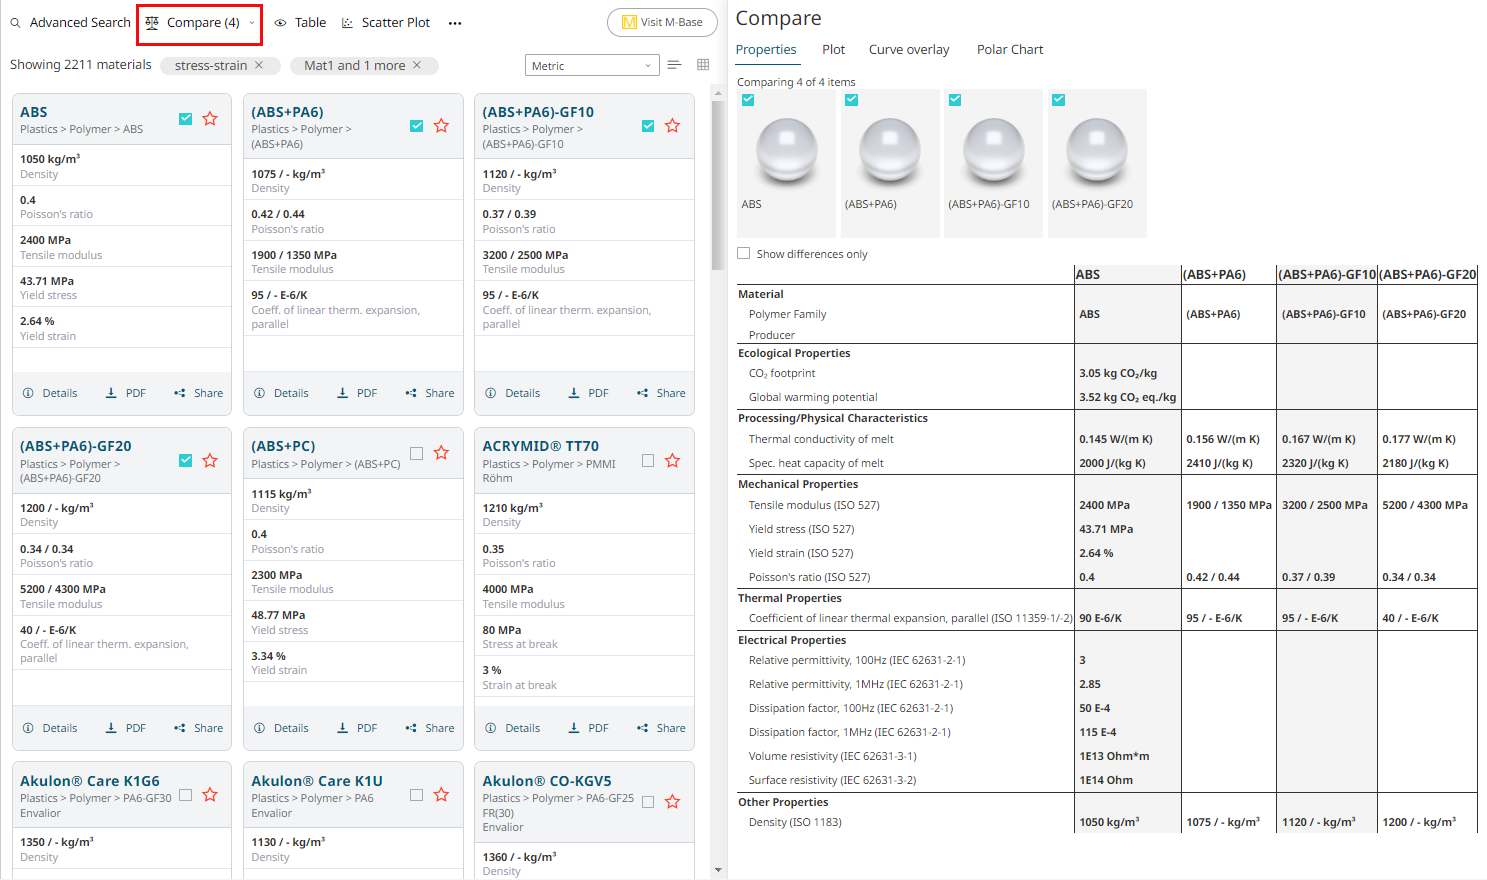
Task: Open Advanced Search with the magnifier icon
Action: (x=15, y=23)
